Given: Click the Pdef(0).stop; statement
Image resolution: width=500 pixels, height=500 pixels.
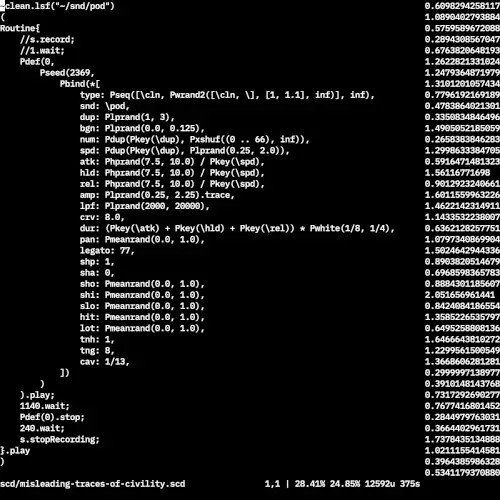Looking at the screenshot, I should (52, 417).
